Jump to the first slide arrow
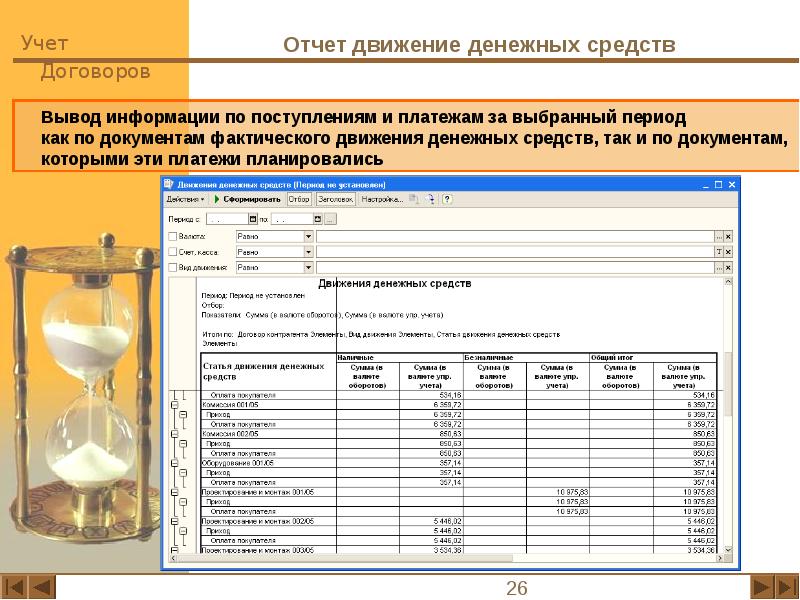Viewport: 800px width, 600px height. [13, 586]
